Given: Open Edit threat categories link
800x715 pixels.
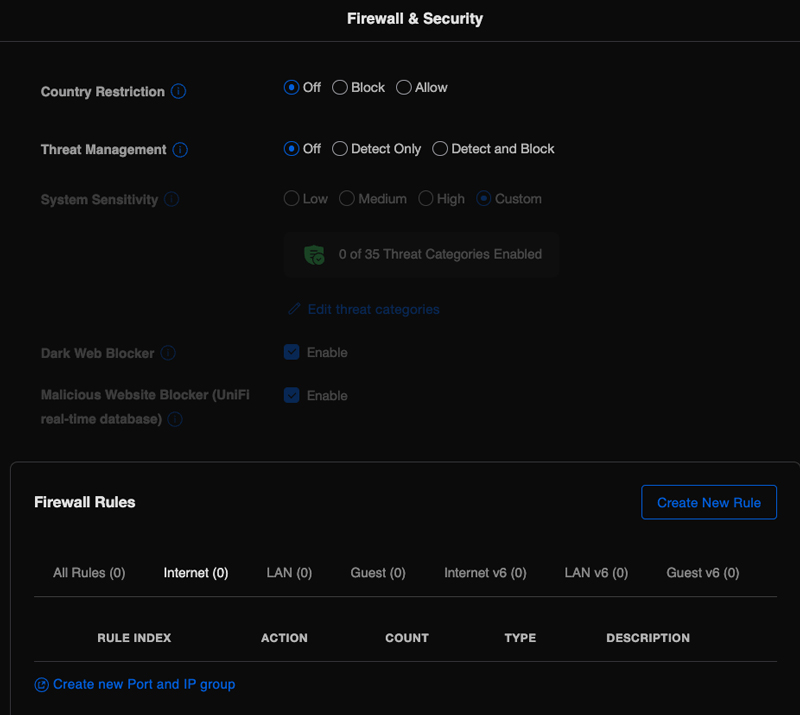Looking at the screenshot, I should [x=373, y=309].
